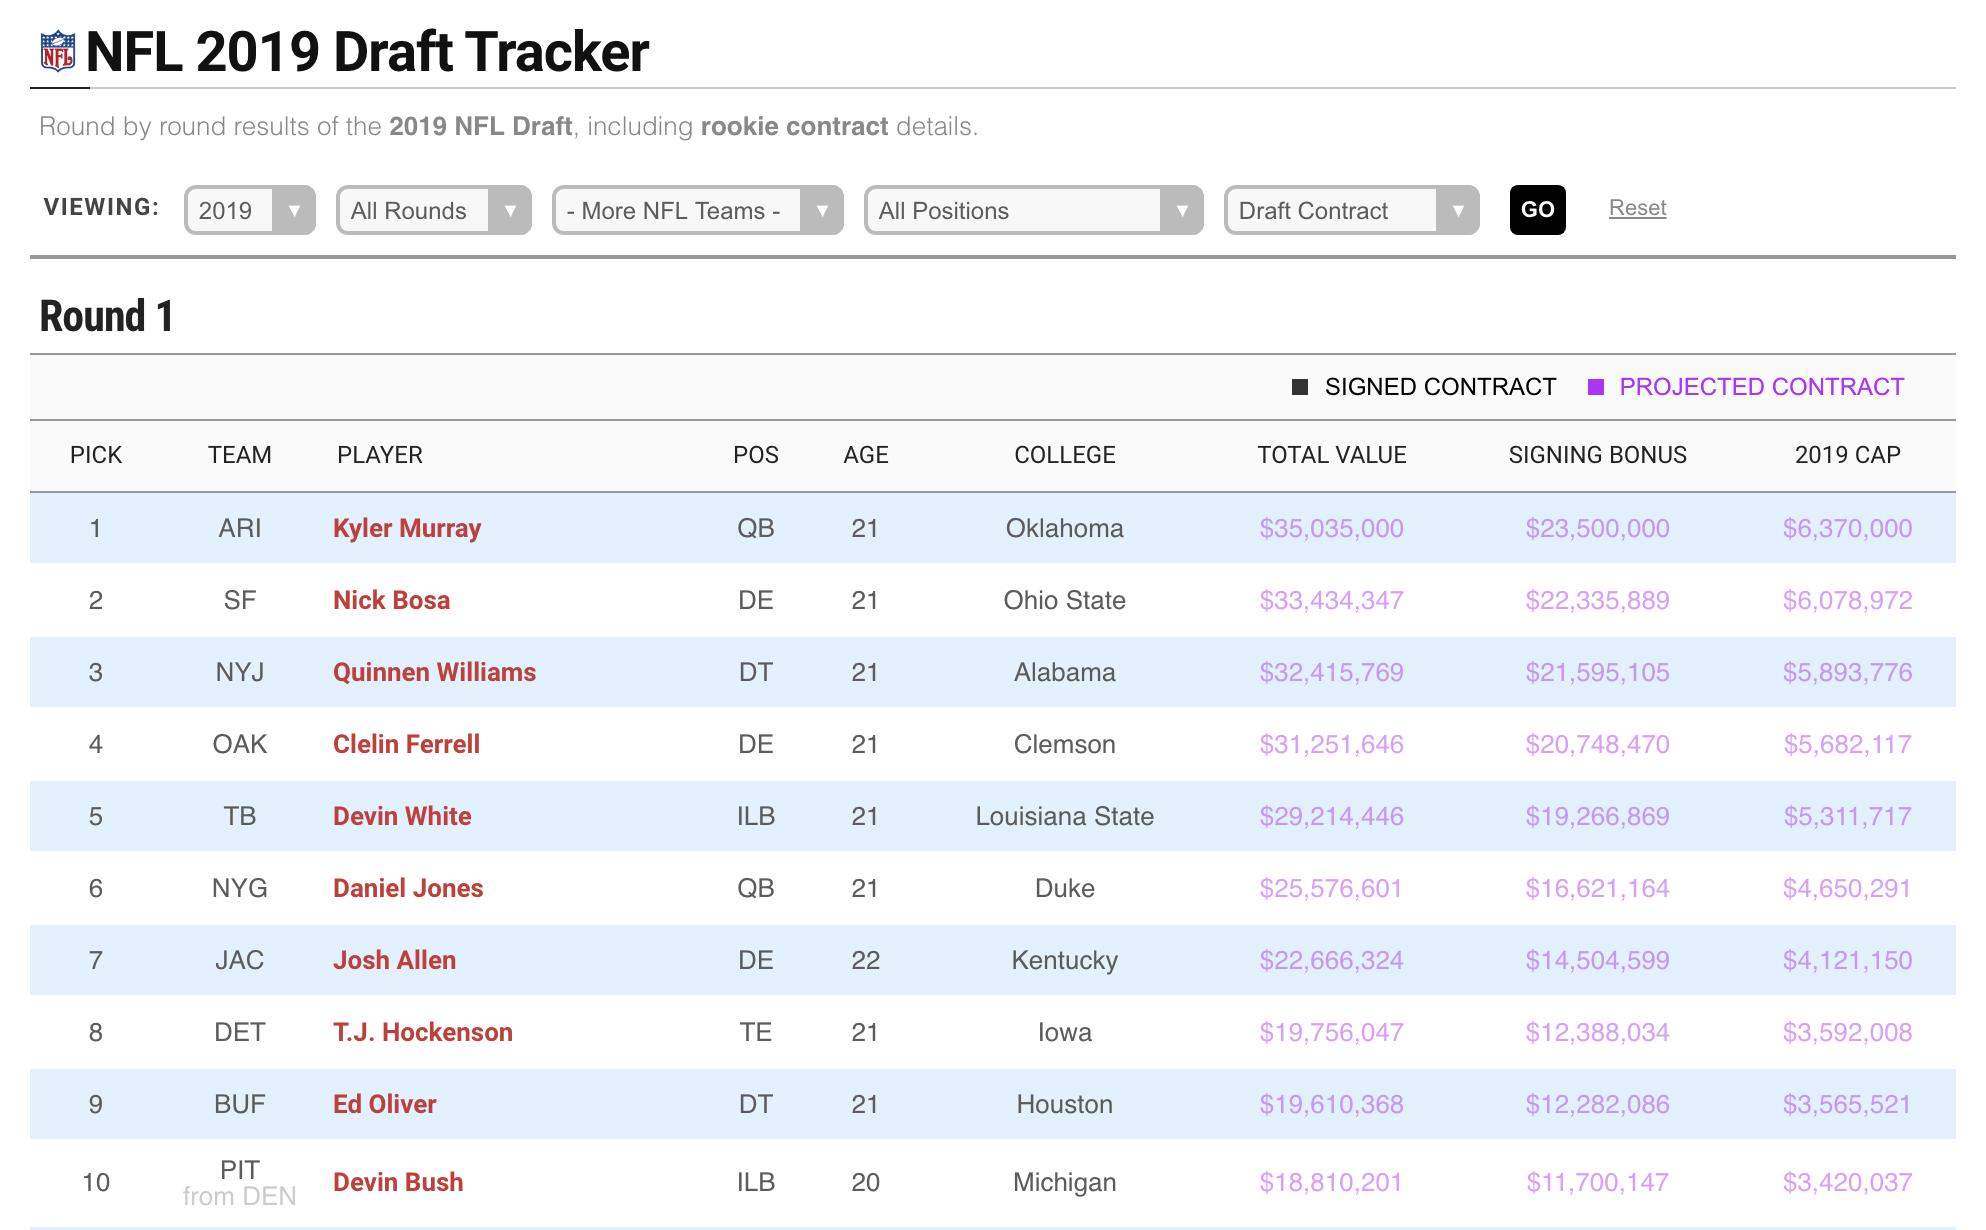Image resolution: width=1986 pixels, height=1230 pixels.
Task: Click the $12,388,034 signing bonus cell
Action: [1598, 1032]
